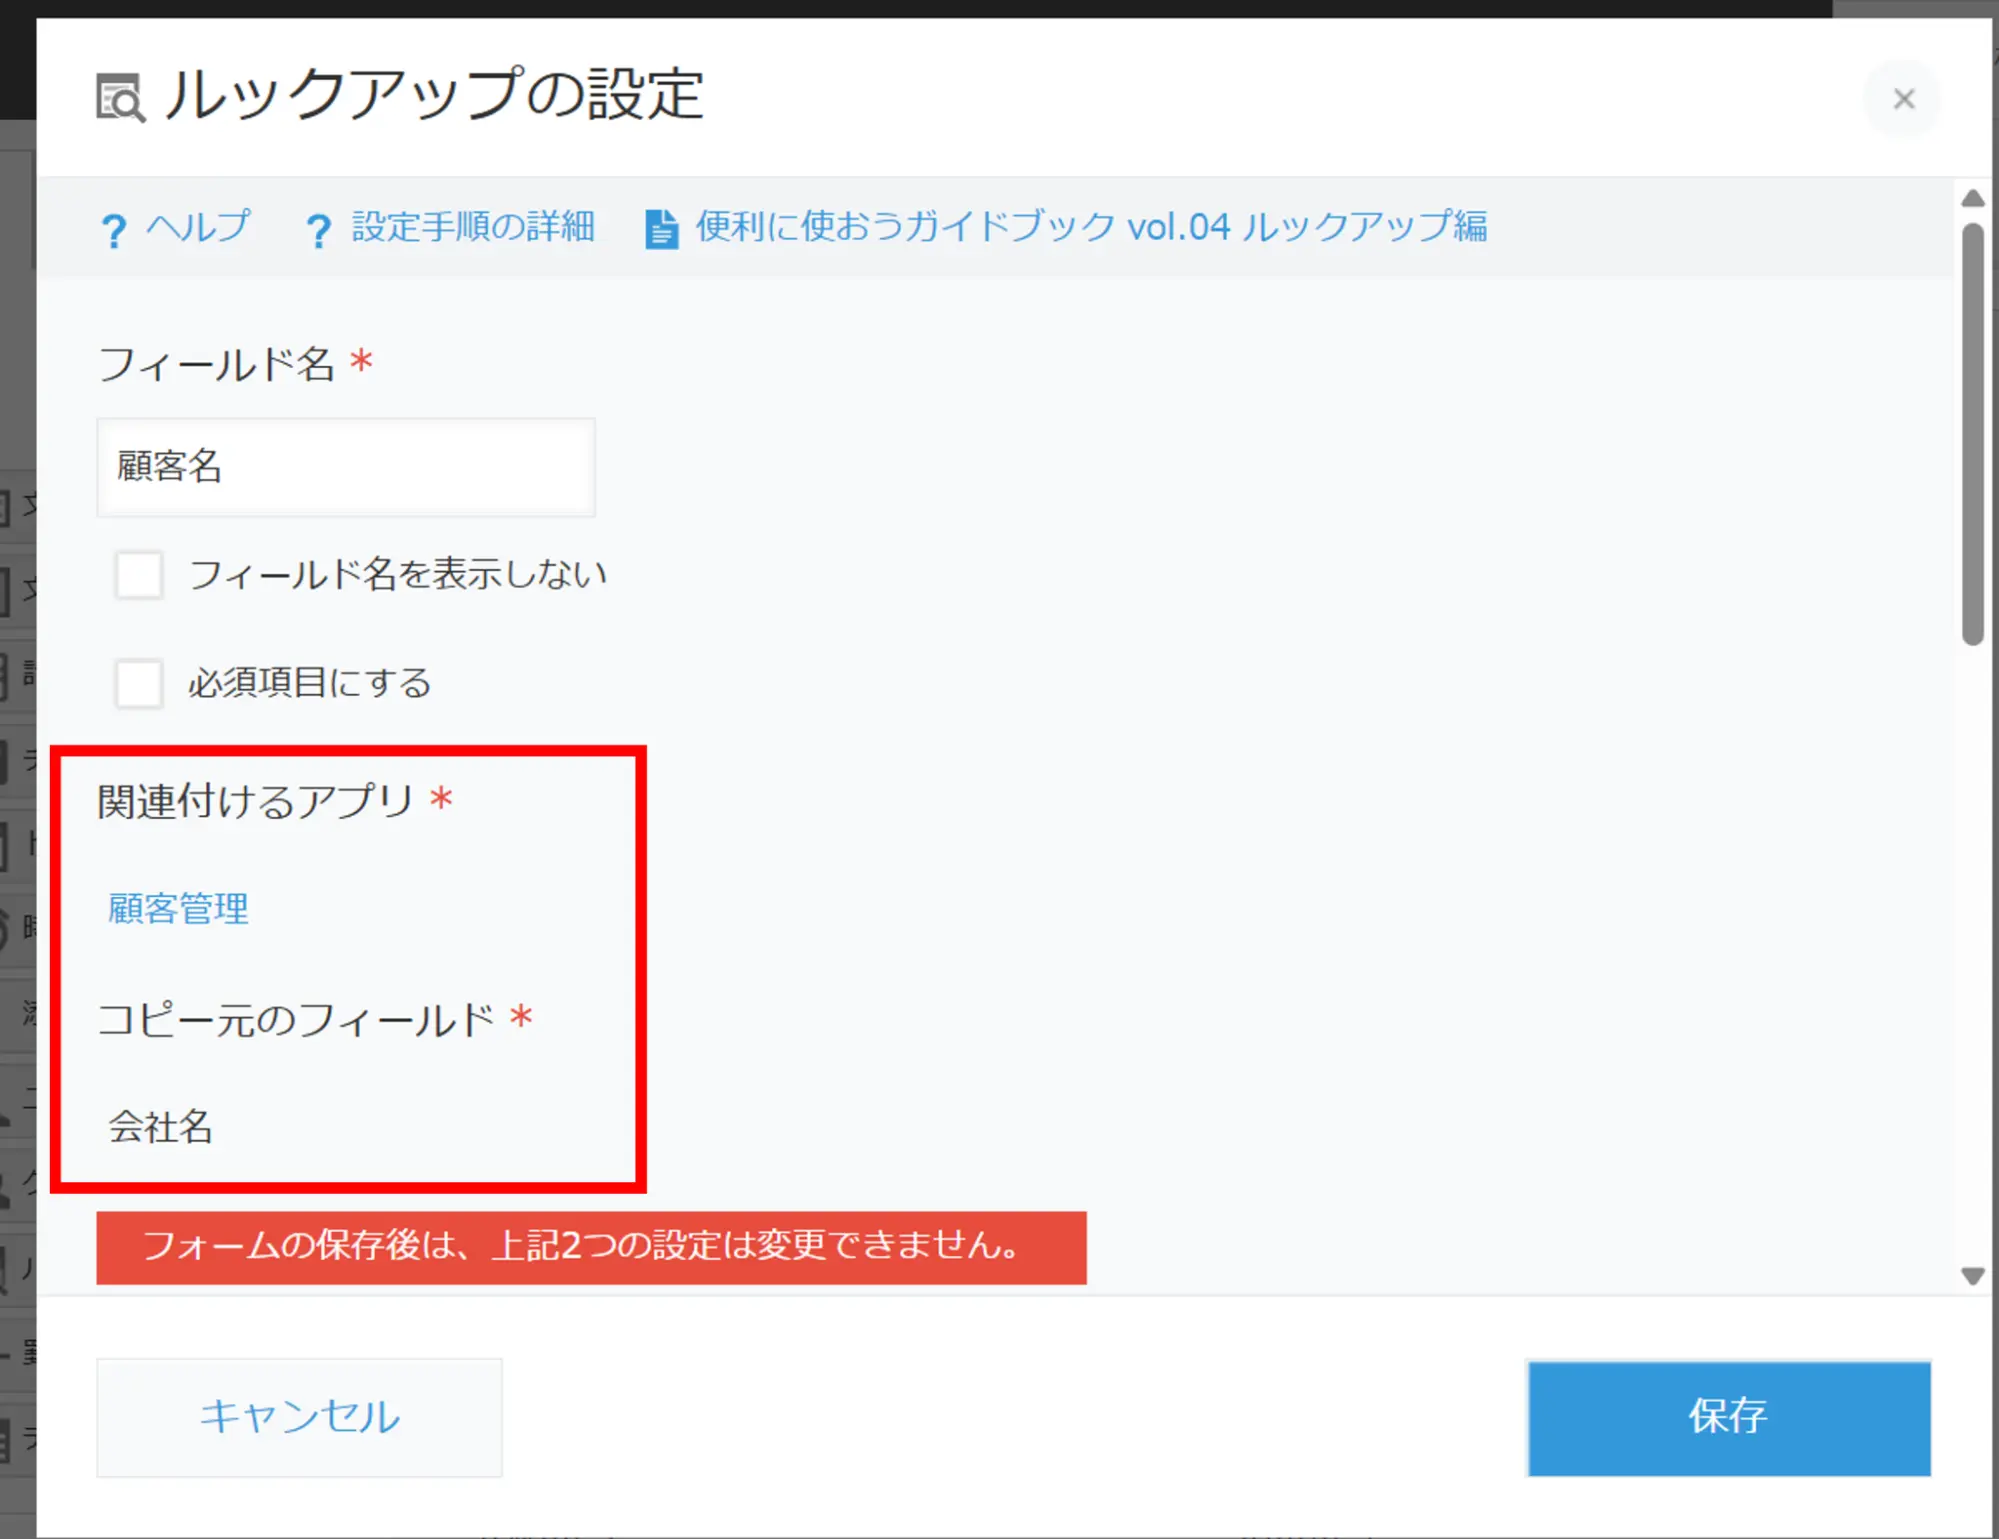The width and height of the screenshot is (1999, 1540).
Task: Click the red フォームの保存後は warning banner
Action: 590,1247
